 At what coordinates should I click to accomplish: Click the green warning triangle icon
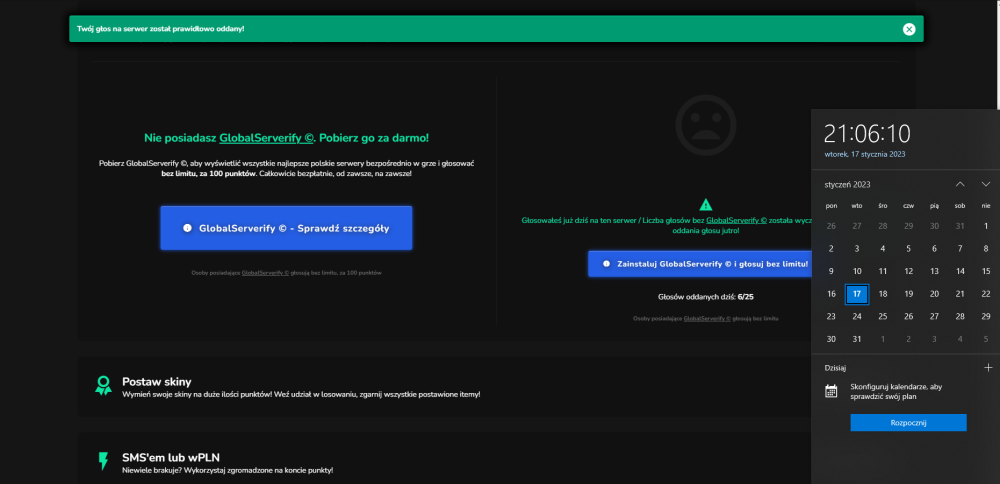pyautogui.click(x=705, y=205)
